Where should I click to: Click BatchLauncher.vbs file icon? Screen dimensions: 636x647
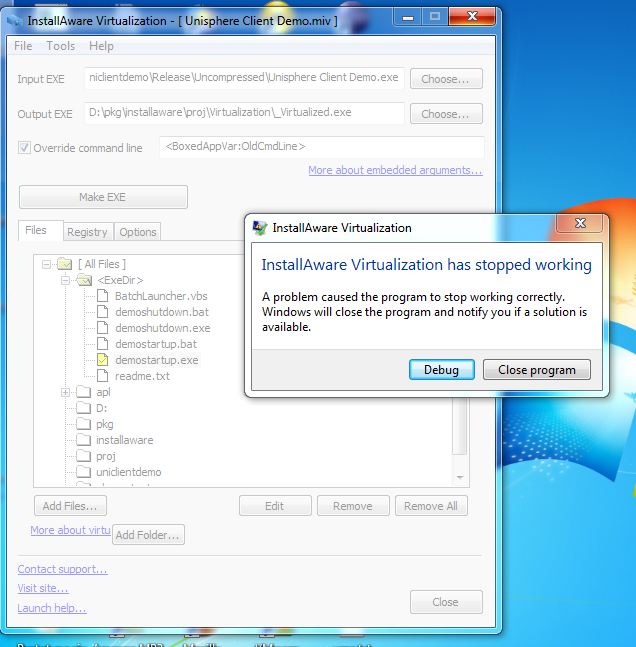[102, 296]
